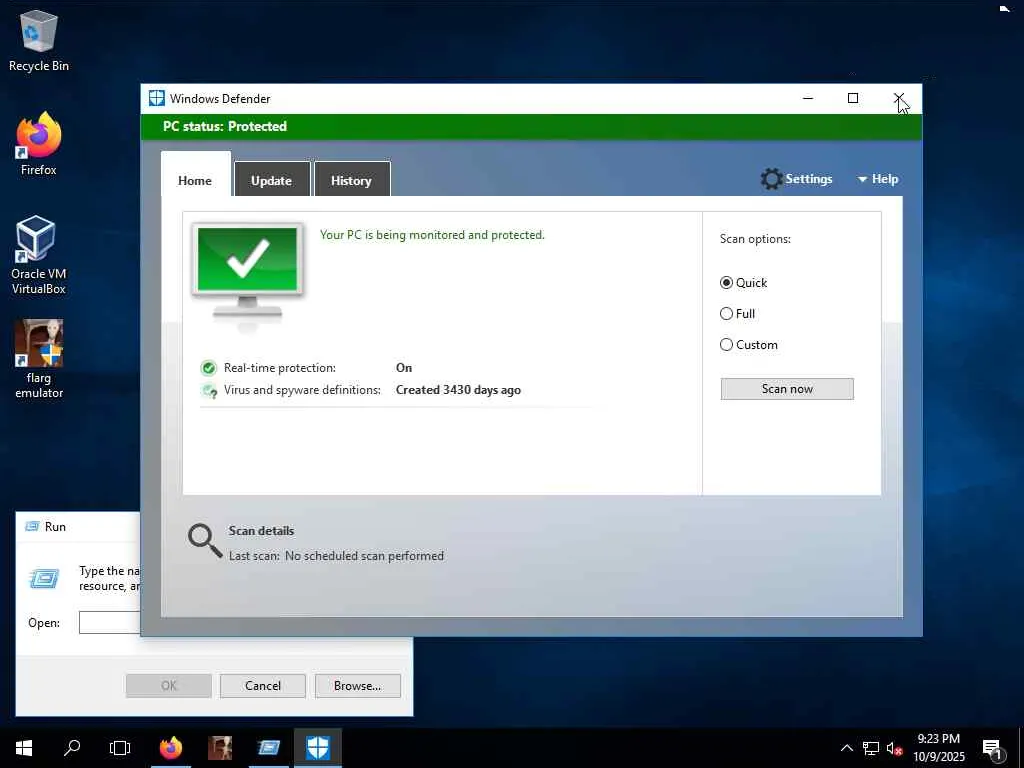Open Task View from the taskbar
This screenshot has height=768, width=1024.
point(120,748)
